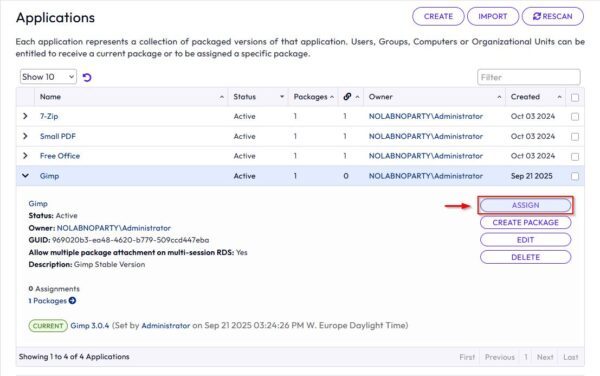
Task: Check the 7-Zip row checkbox
Action: click(x=575, y=117)
